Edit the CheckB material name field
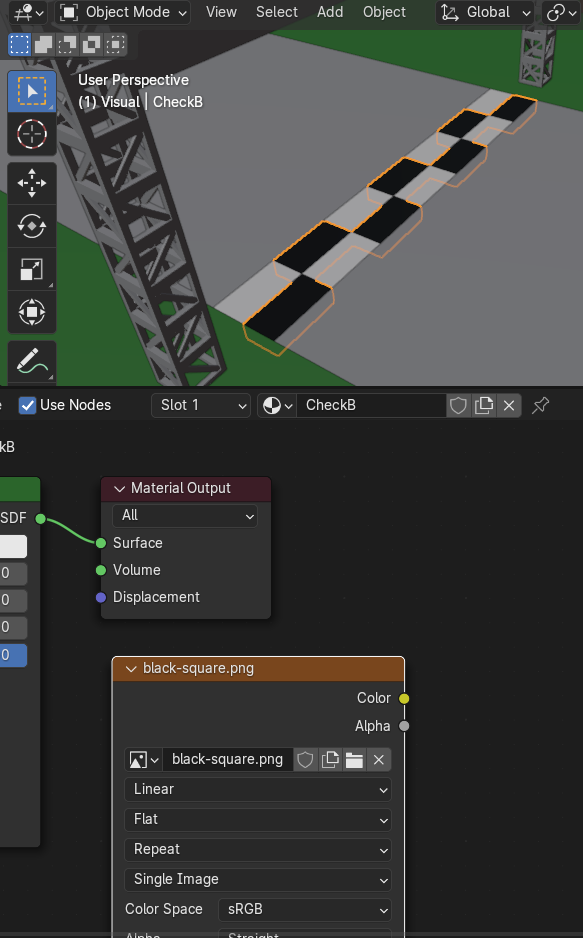 point(371,406)
